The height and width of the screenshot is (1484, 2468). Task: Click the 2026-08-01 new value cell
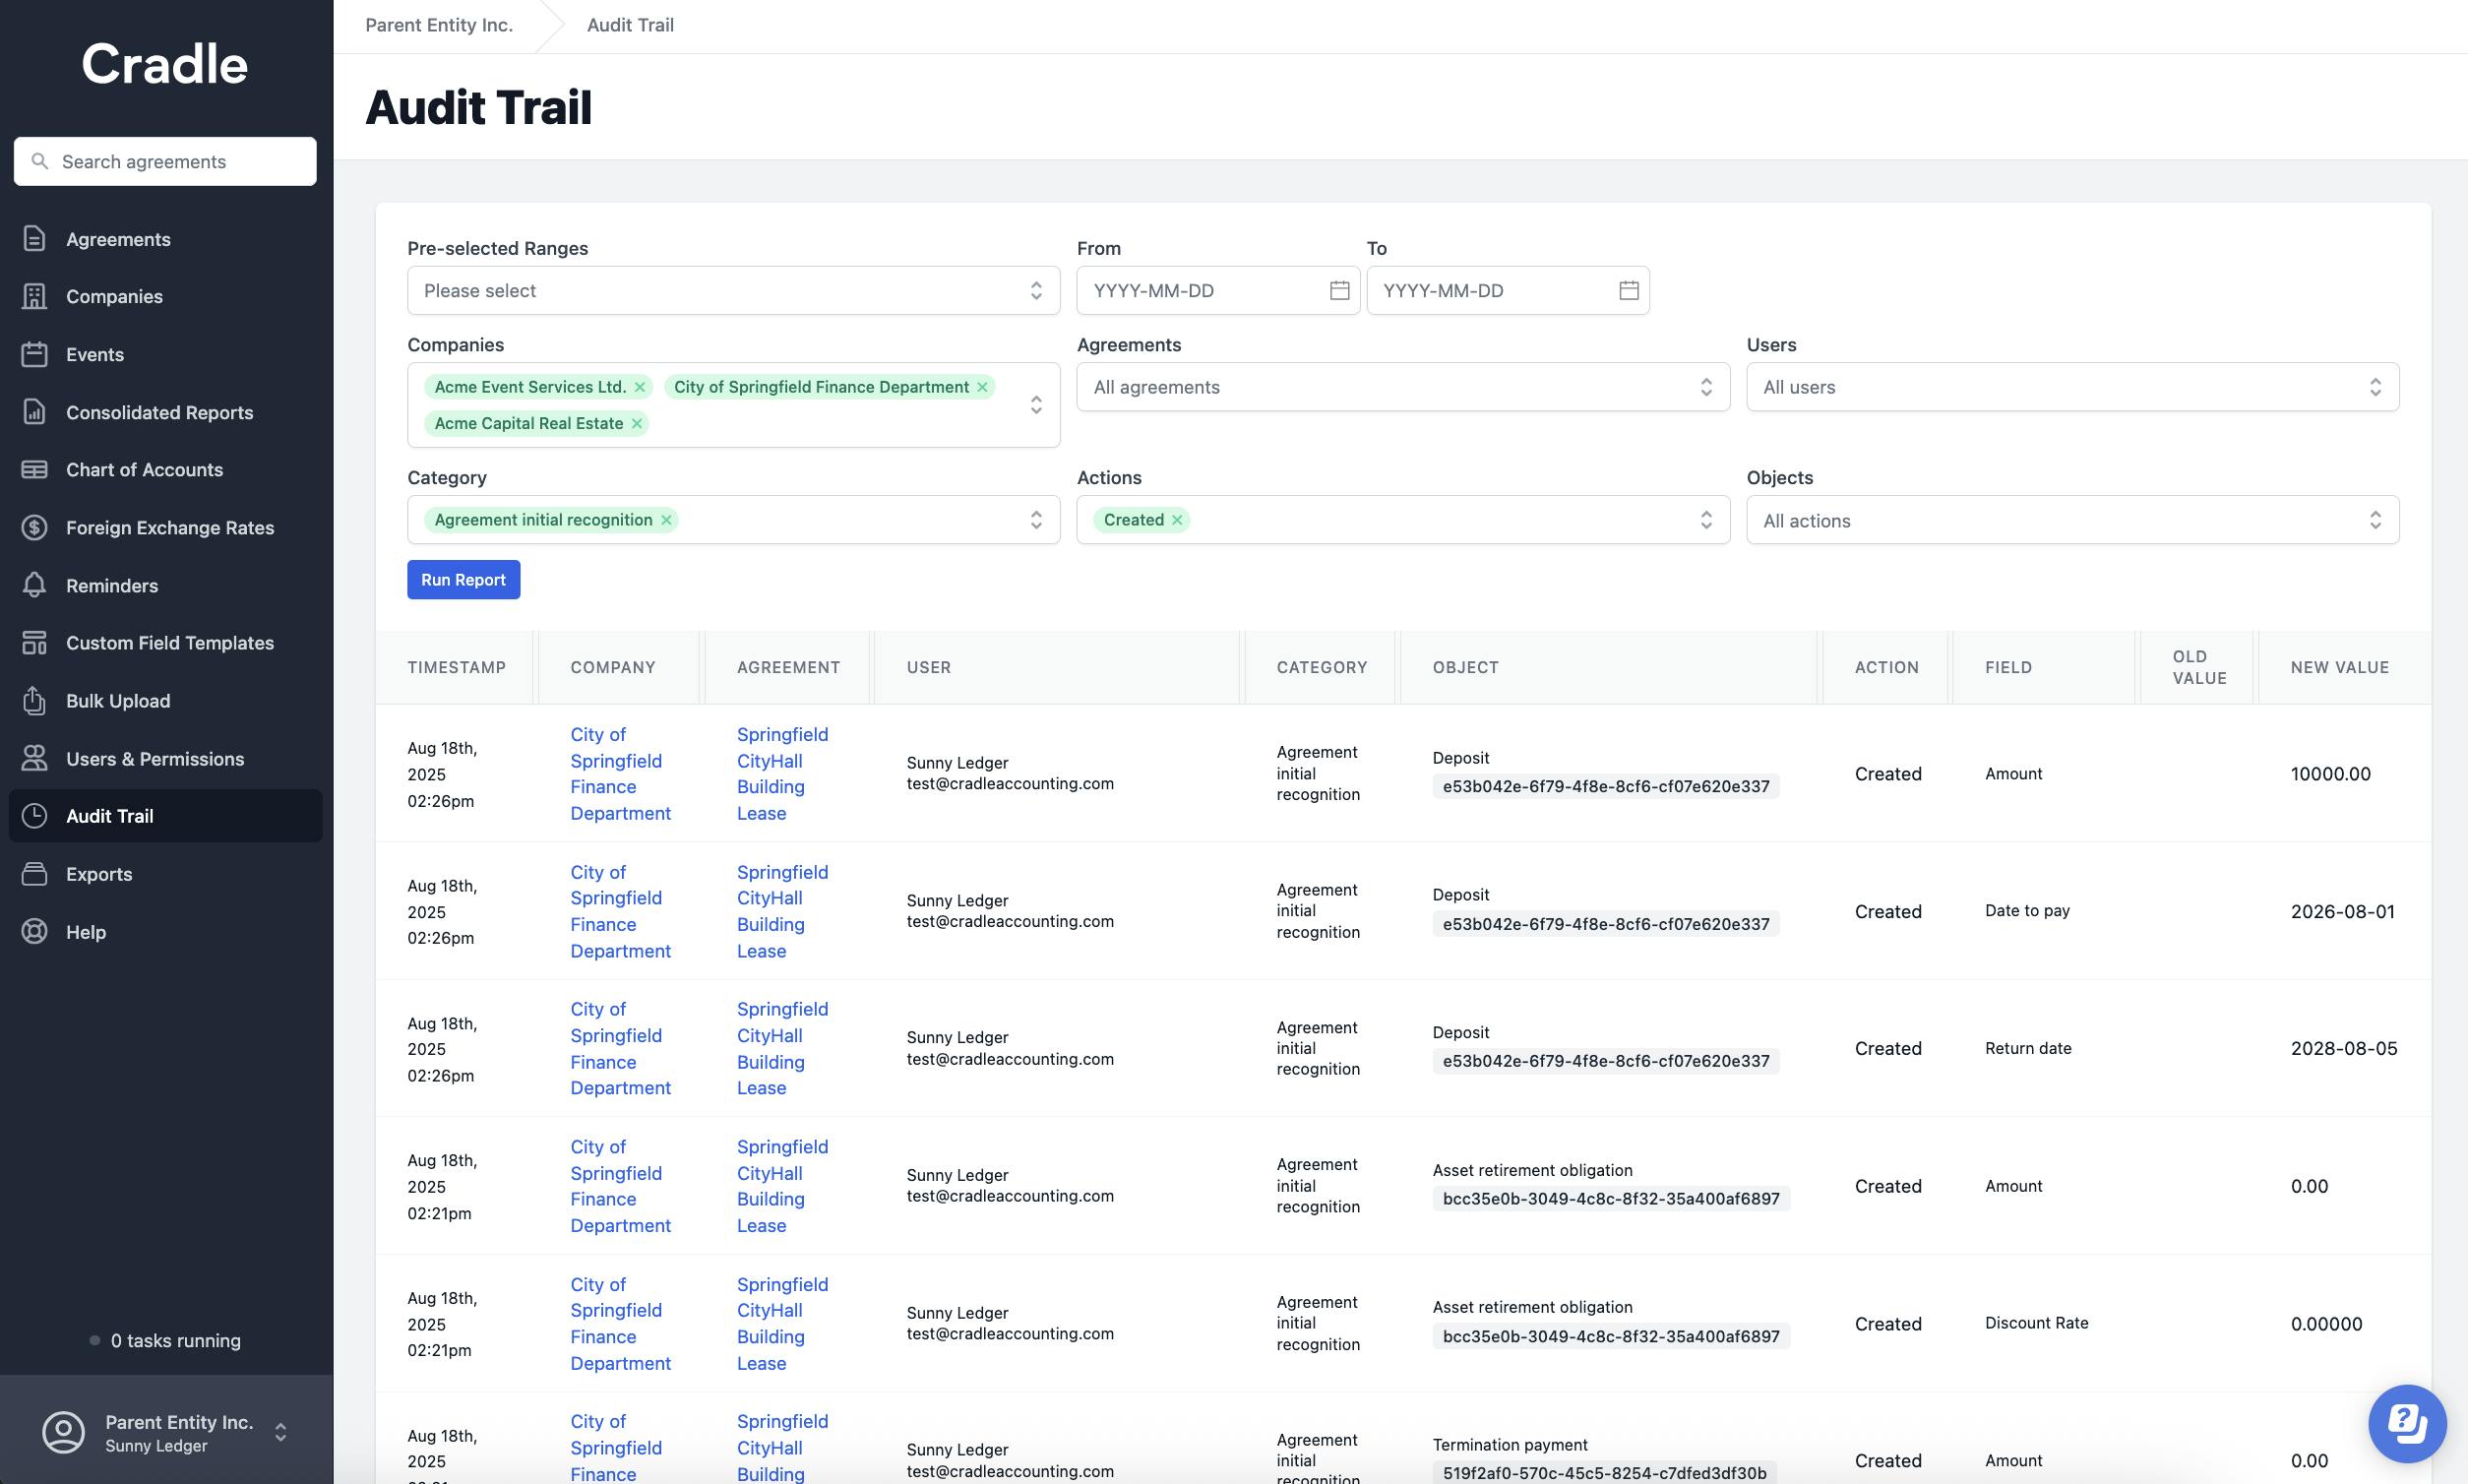2342,911
